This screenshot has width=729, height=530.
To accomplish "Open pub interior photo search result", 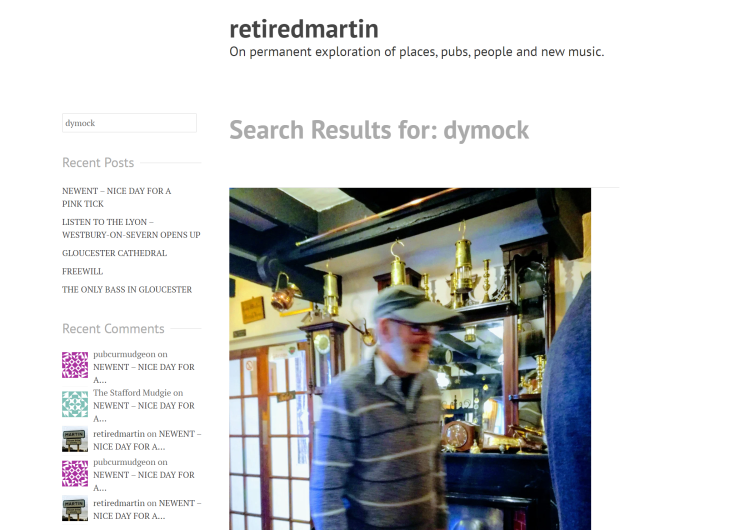I will pos(410,359).
